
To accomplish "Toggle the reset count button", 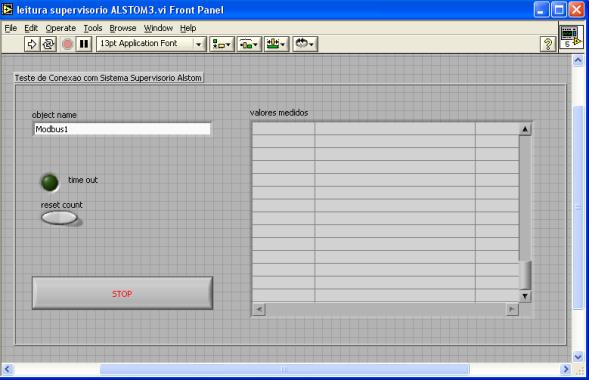I will pos(59,218).
